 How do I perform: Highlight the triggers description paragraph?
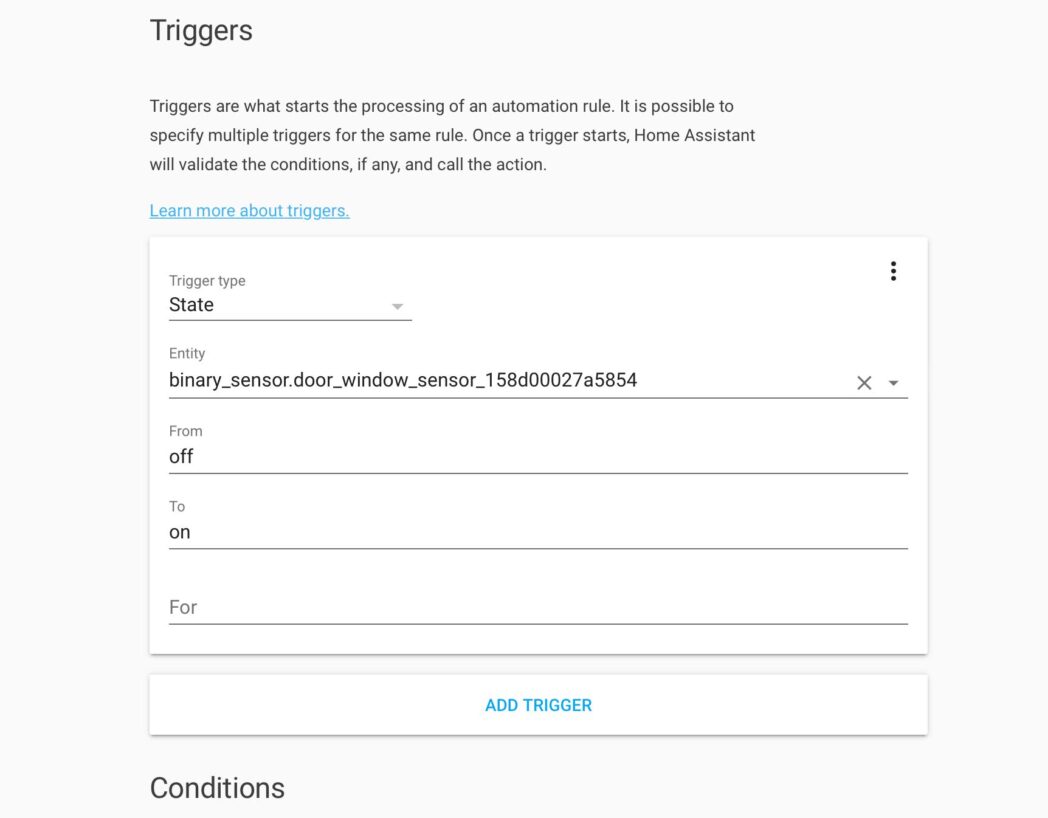pyautogui.click(x=450, y=134)
